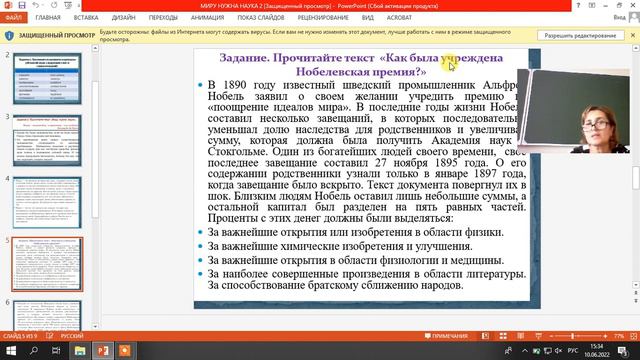The height and width of the screenshot is (360, 640).
Task: Open the ПОКАЗ СЛАЙДОВ ribbon tab
Action: (x=261, y=18)
